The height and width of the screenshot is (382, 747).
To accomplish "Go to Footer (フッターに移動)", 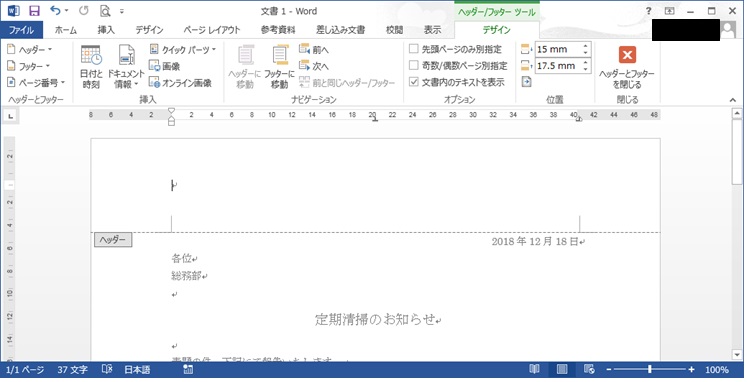I will (x=280, y=67).
